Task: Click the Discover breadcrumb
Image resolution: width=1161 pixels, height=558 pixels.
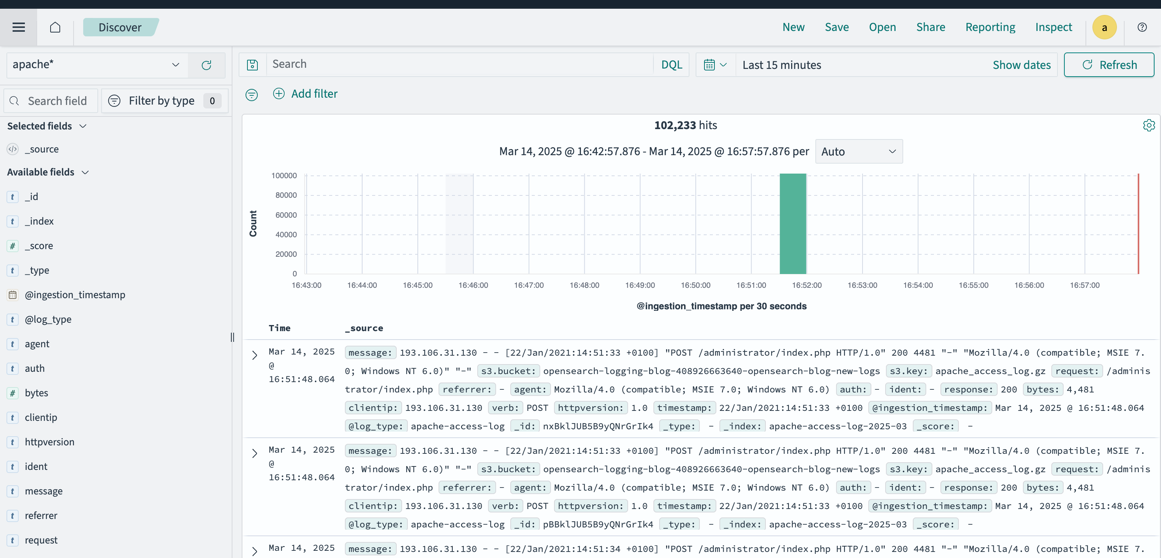Action: coord(121,27)
